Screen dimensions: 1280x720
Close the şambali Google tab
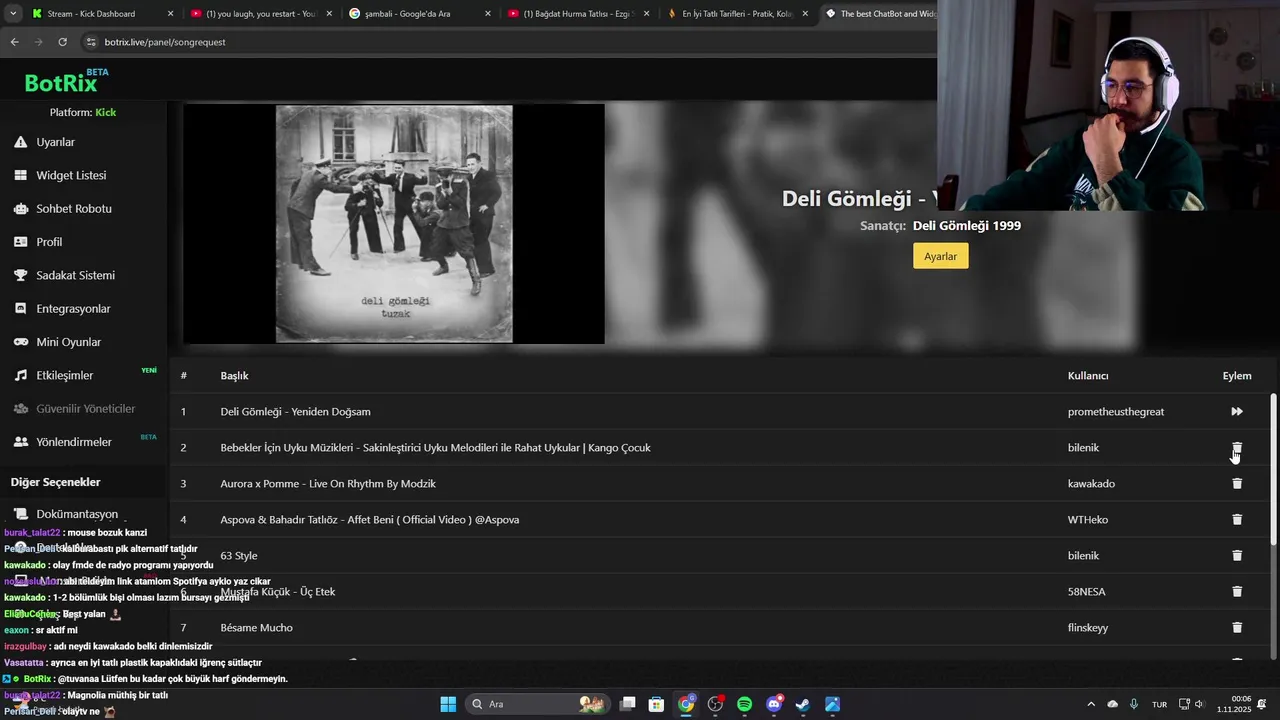click(x=488, y=14)
